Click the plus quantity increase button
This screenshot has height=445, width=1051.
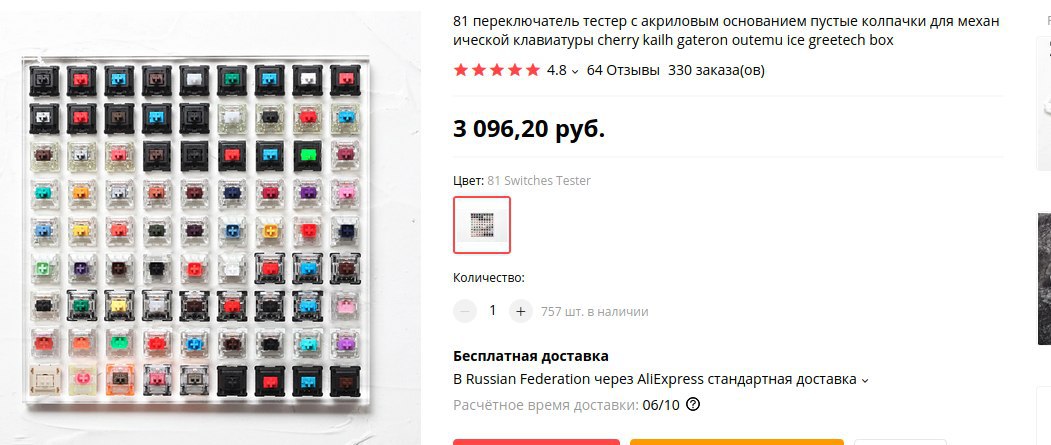[520, 311]
